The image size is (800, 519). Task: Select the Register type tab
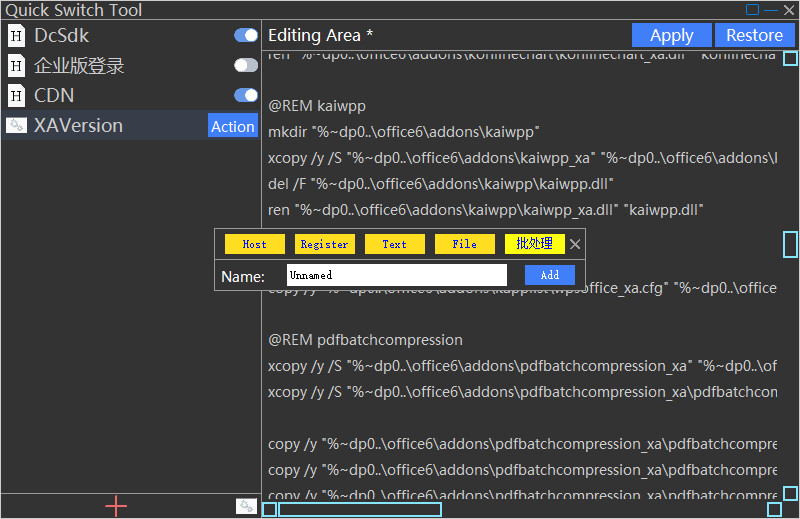tap(325, 244)
